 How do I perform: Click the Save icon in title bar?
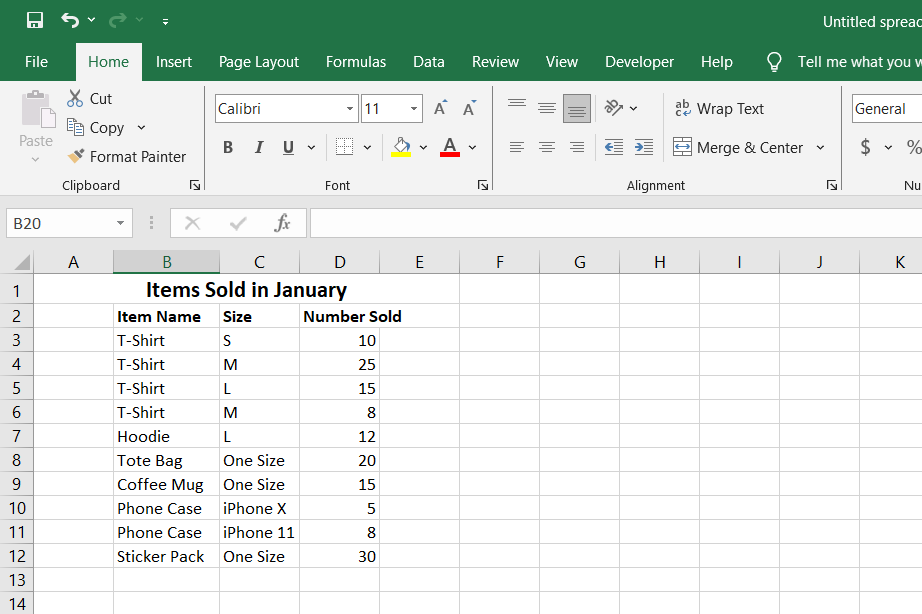pyautogui.click(x=35, y=20)
